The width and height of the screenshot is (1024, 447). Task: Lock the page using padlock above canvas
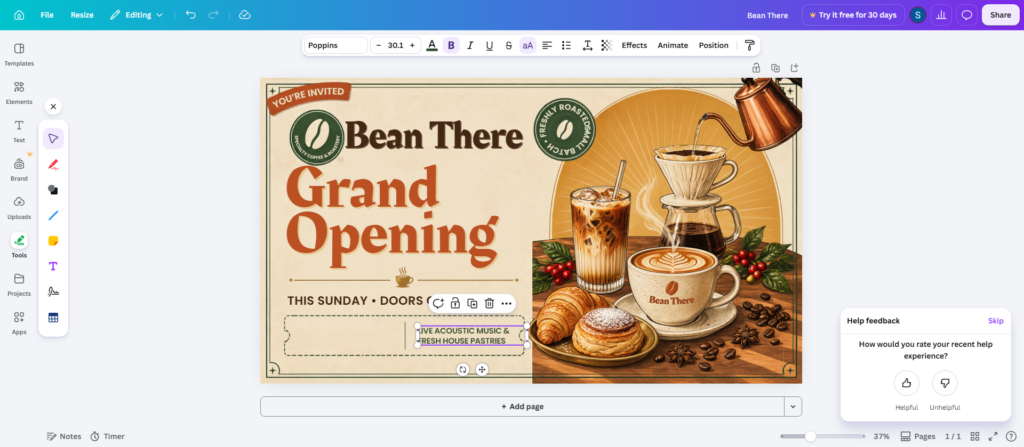[x=756, y=67]
